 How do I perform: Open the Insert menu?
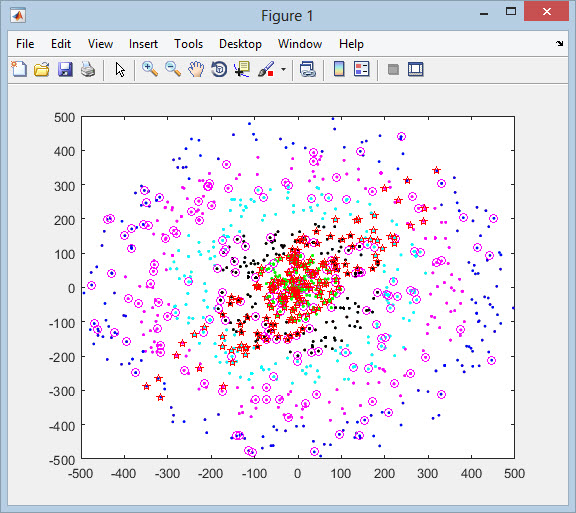[x=143, y=44]
